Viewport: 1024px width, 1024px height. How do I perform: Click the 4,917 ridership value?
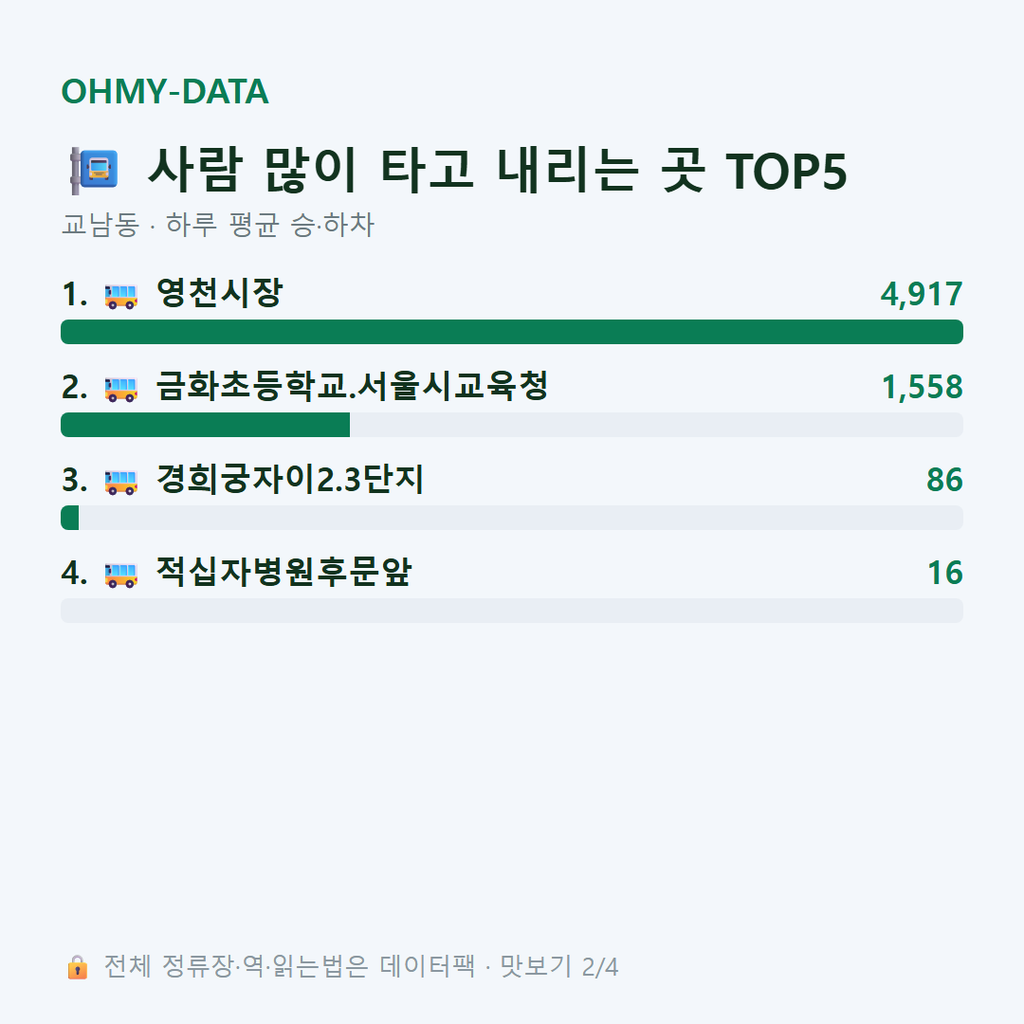pos(921,294)
